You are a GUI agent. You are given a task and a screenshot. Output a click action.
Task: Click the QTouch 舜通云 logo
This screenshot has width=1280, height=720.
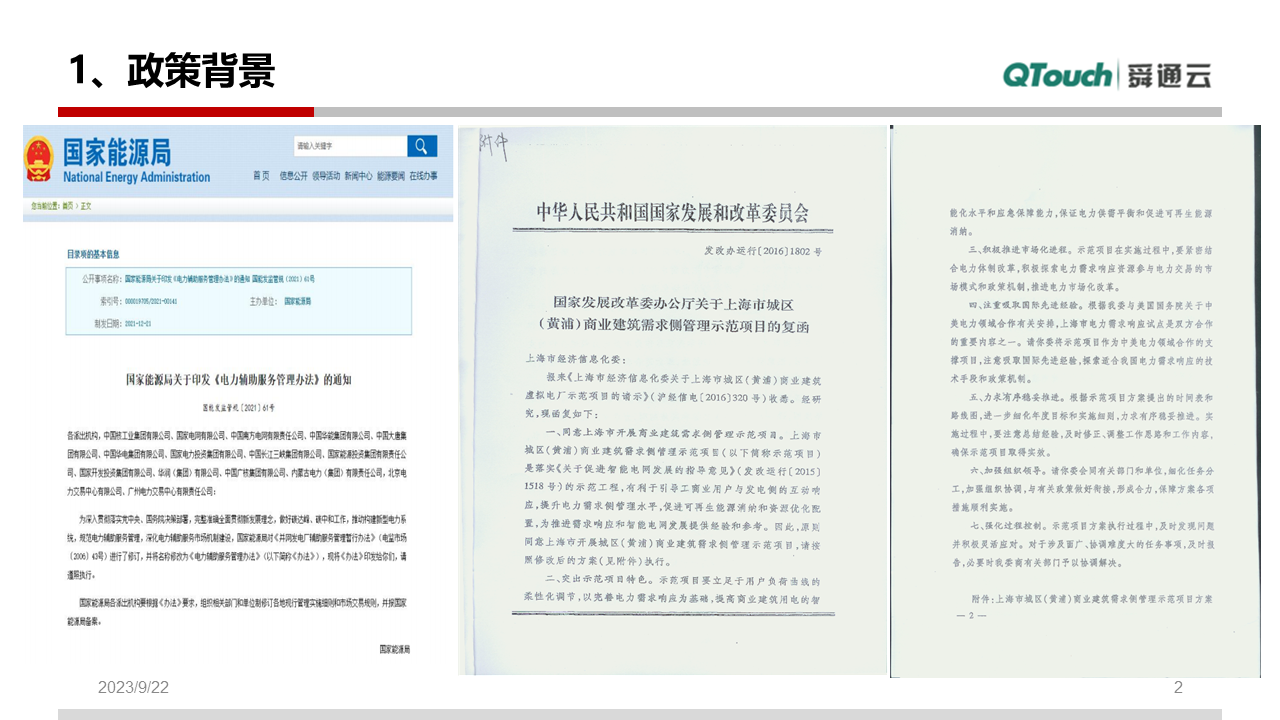click(x=1105, y=75)
